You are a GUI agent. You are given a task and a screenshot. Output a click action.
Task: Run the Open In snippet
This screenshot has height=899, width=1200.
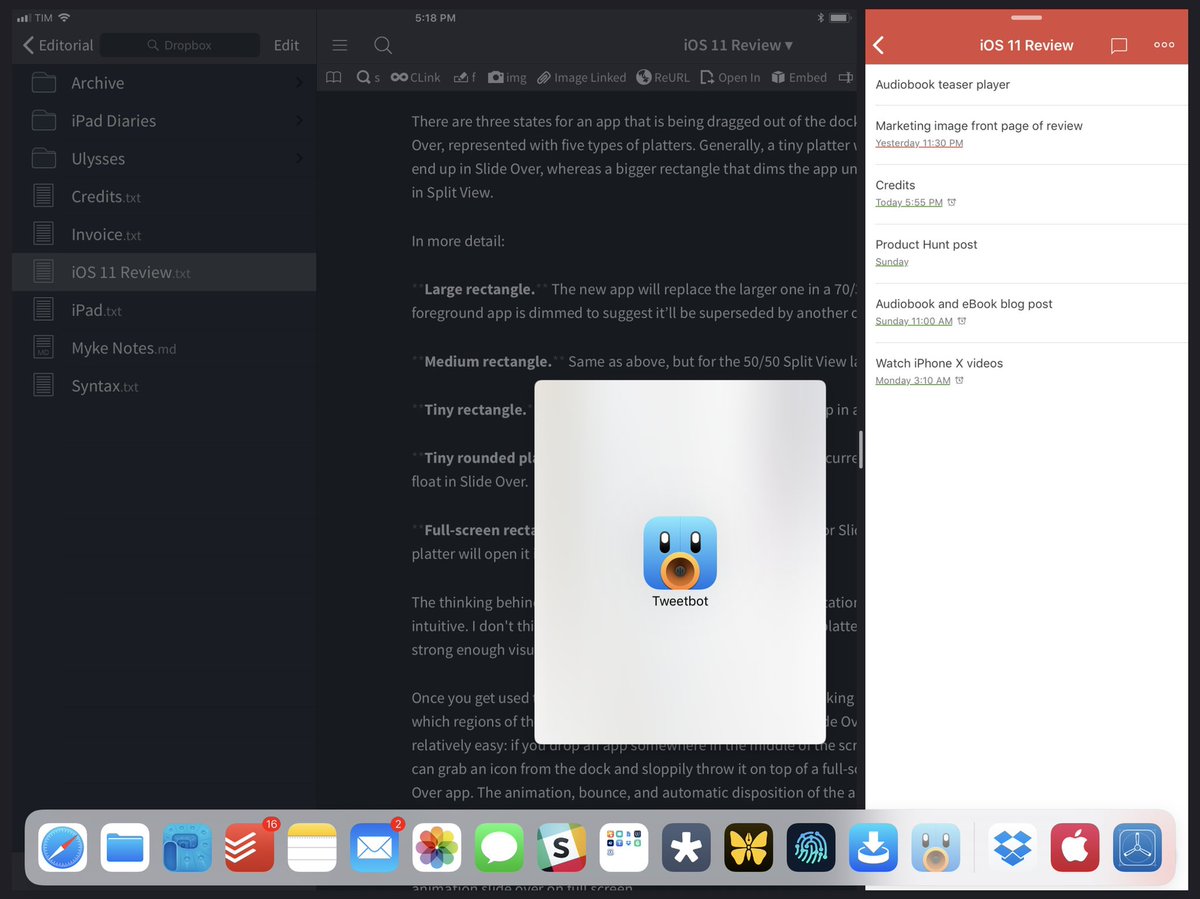730,77
